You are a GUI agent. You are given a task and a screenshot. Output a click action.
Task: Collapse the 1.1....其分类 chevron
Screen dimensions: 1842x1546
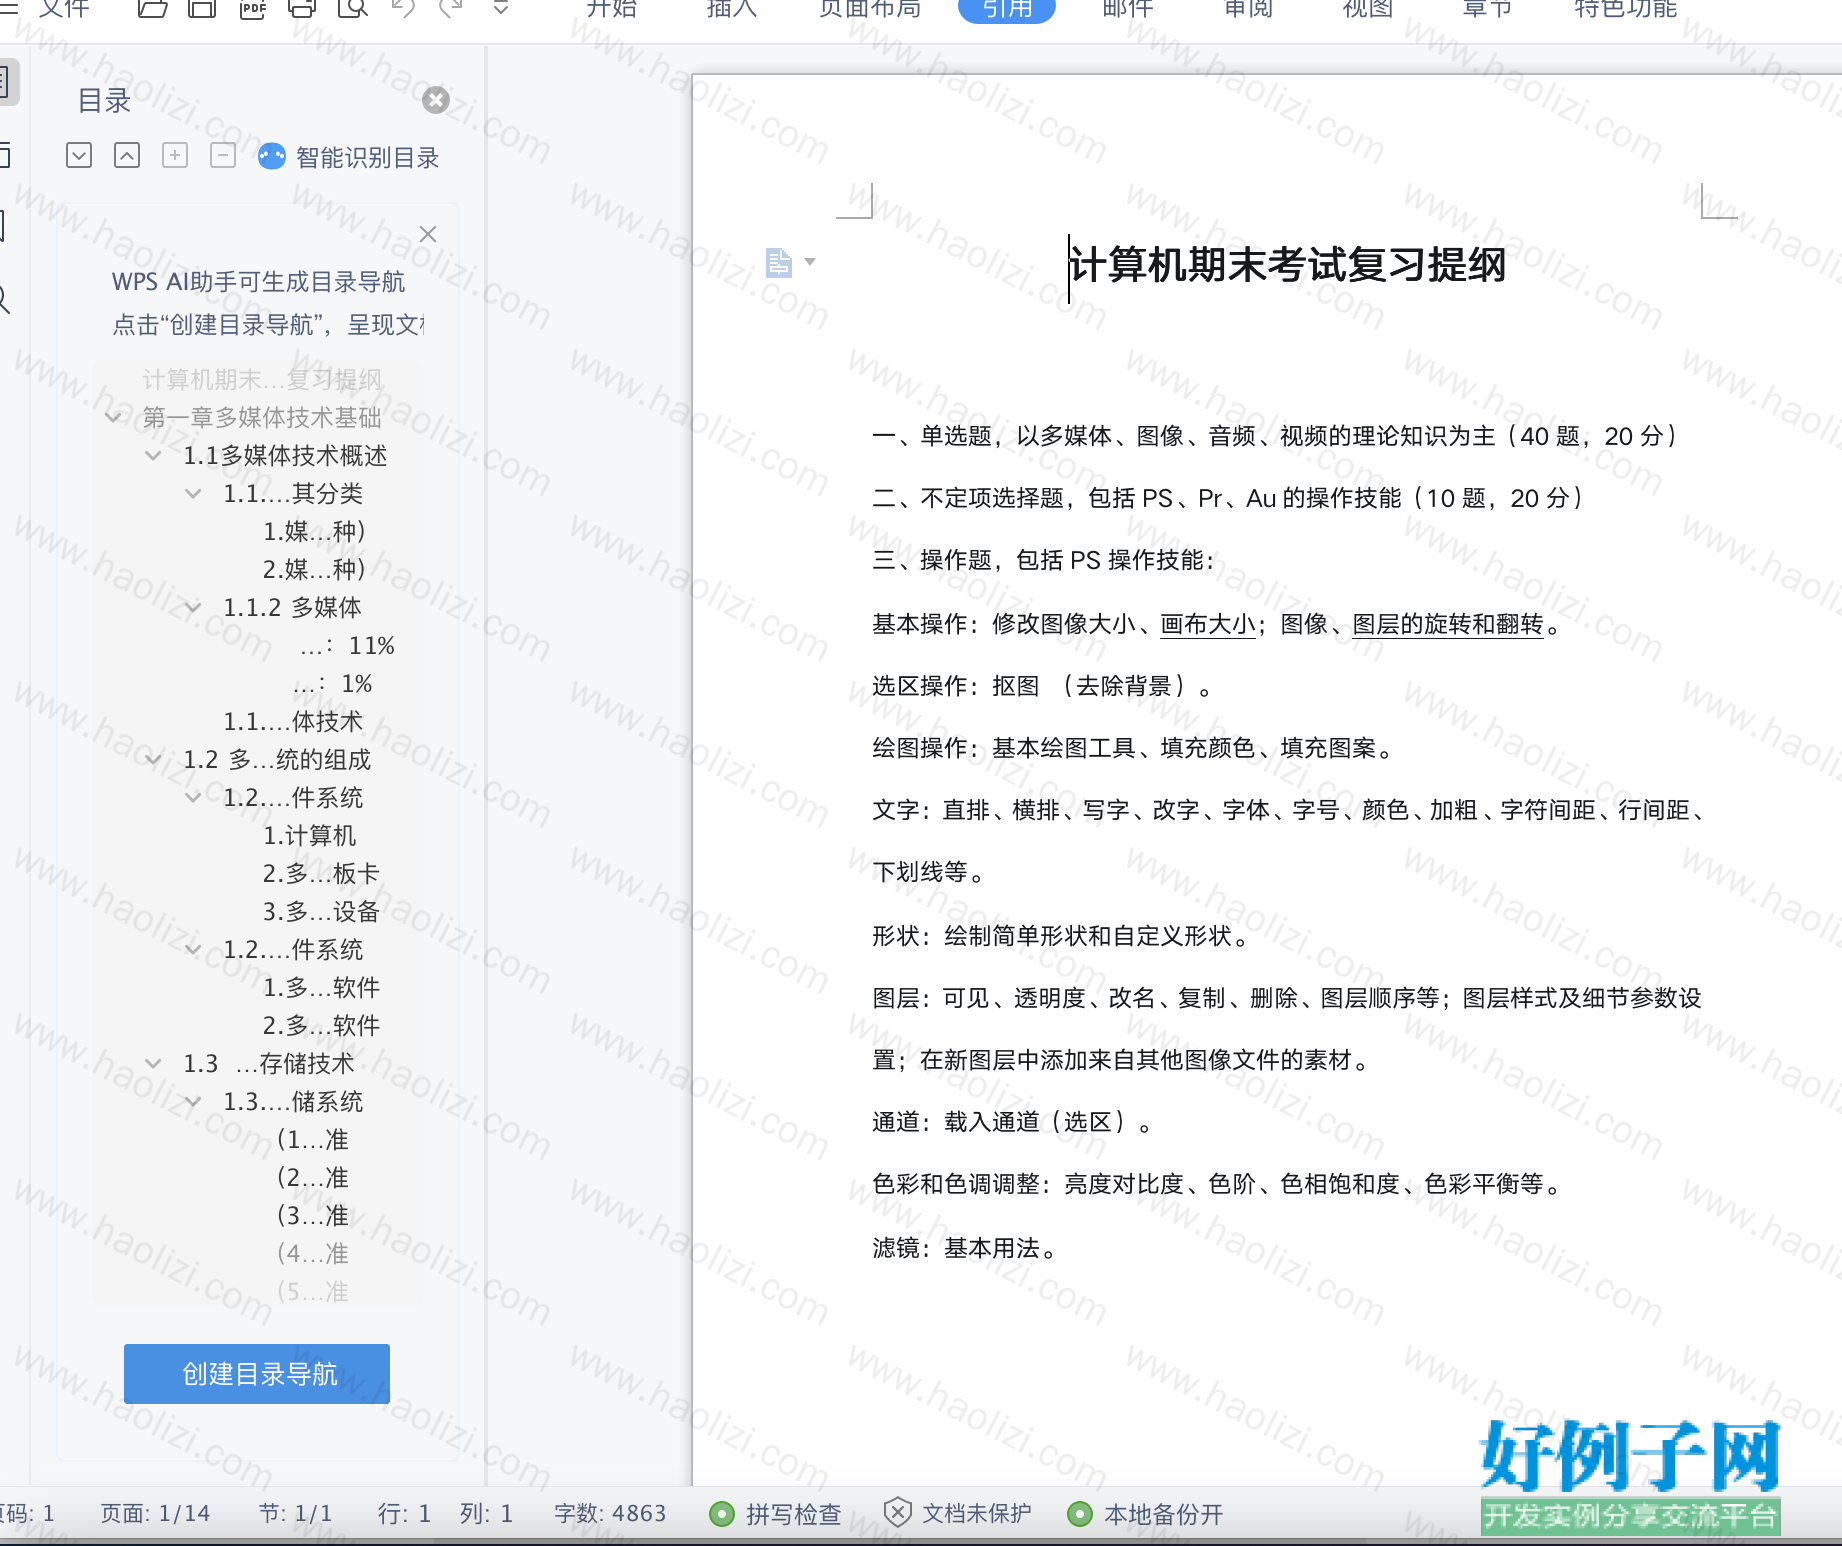[193, 493]
